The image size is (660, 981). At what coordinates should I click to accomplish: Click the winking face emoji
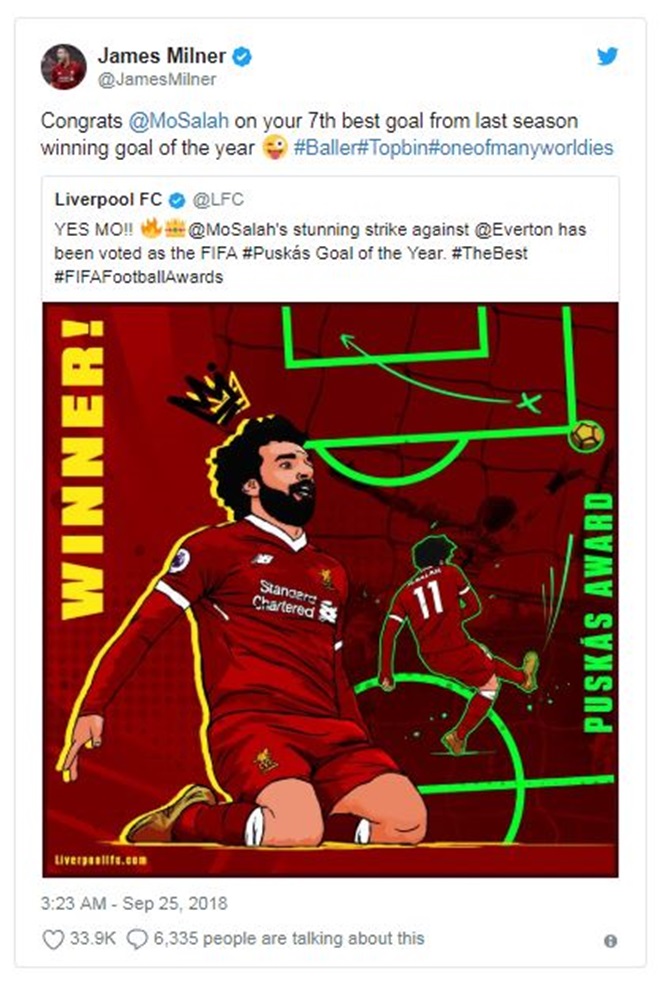click(x=275, y=148)
